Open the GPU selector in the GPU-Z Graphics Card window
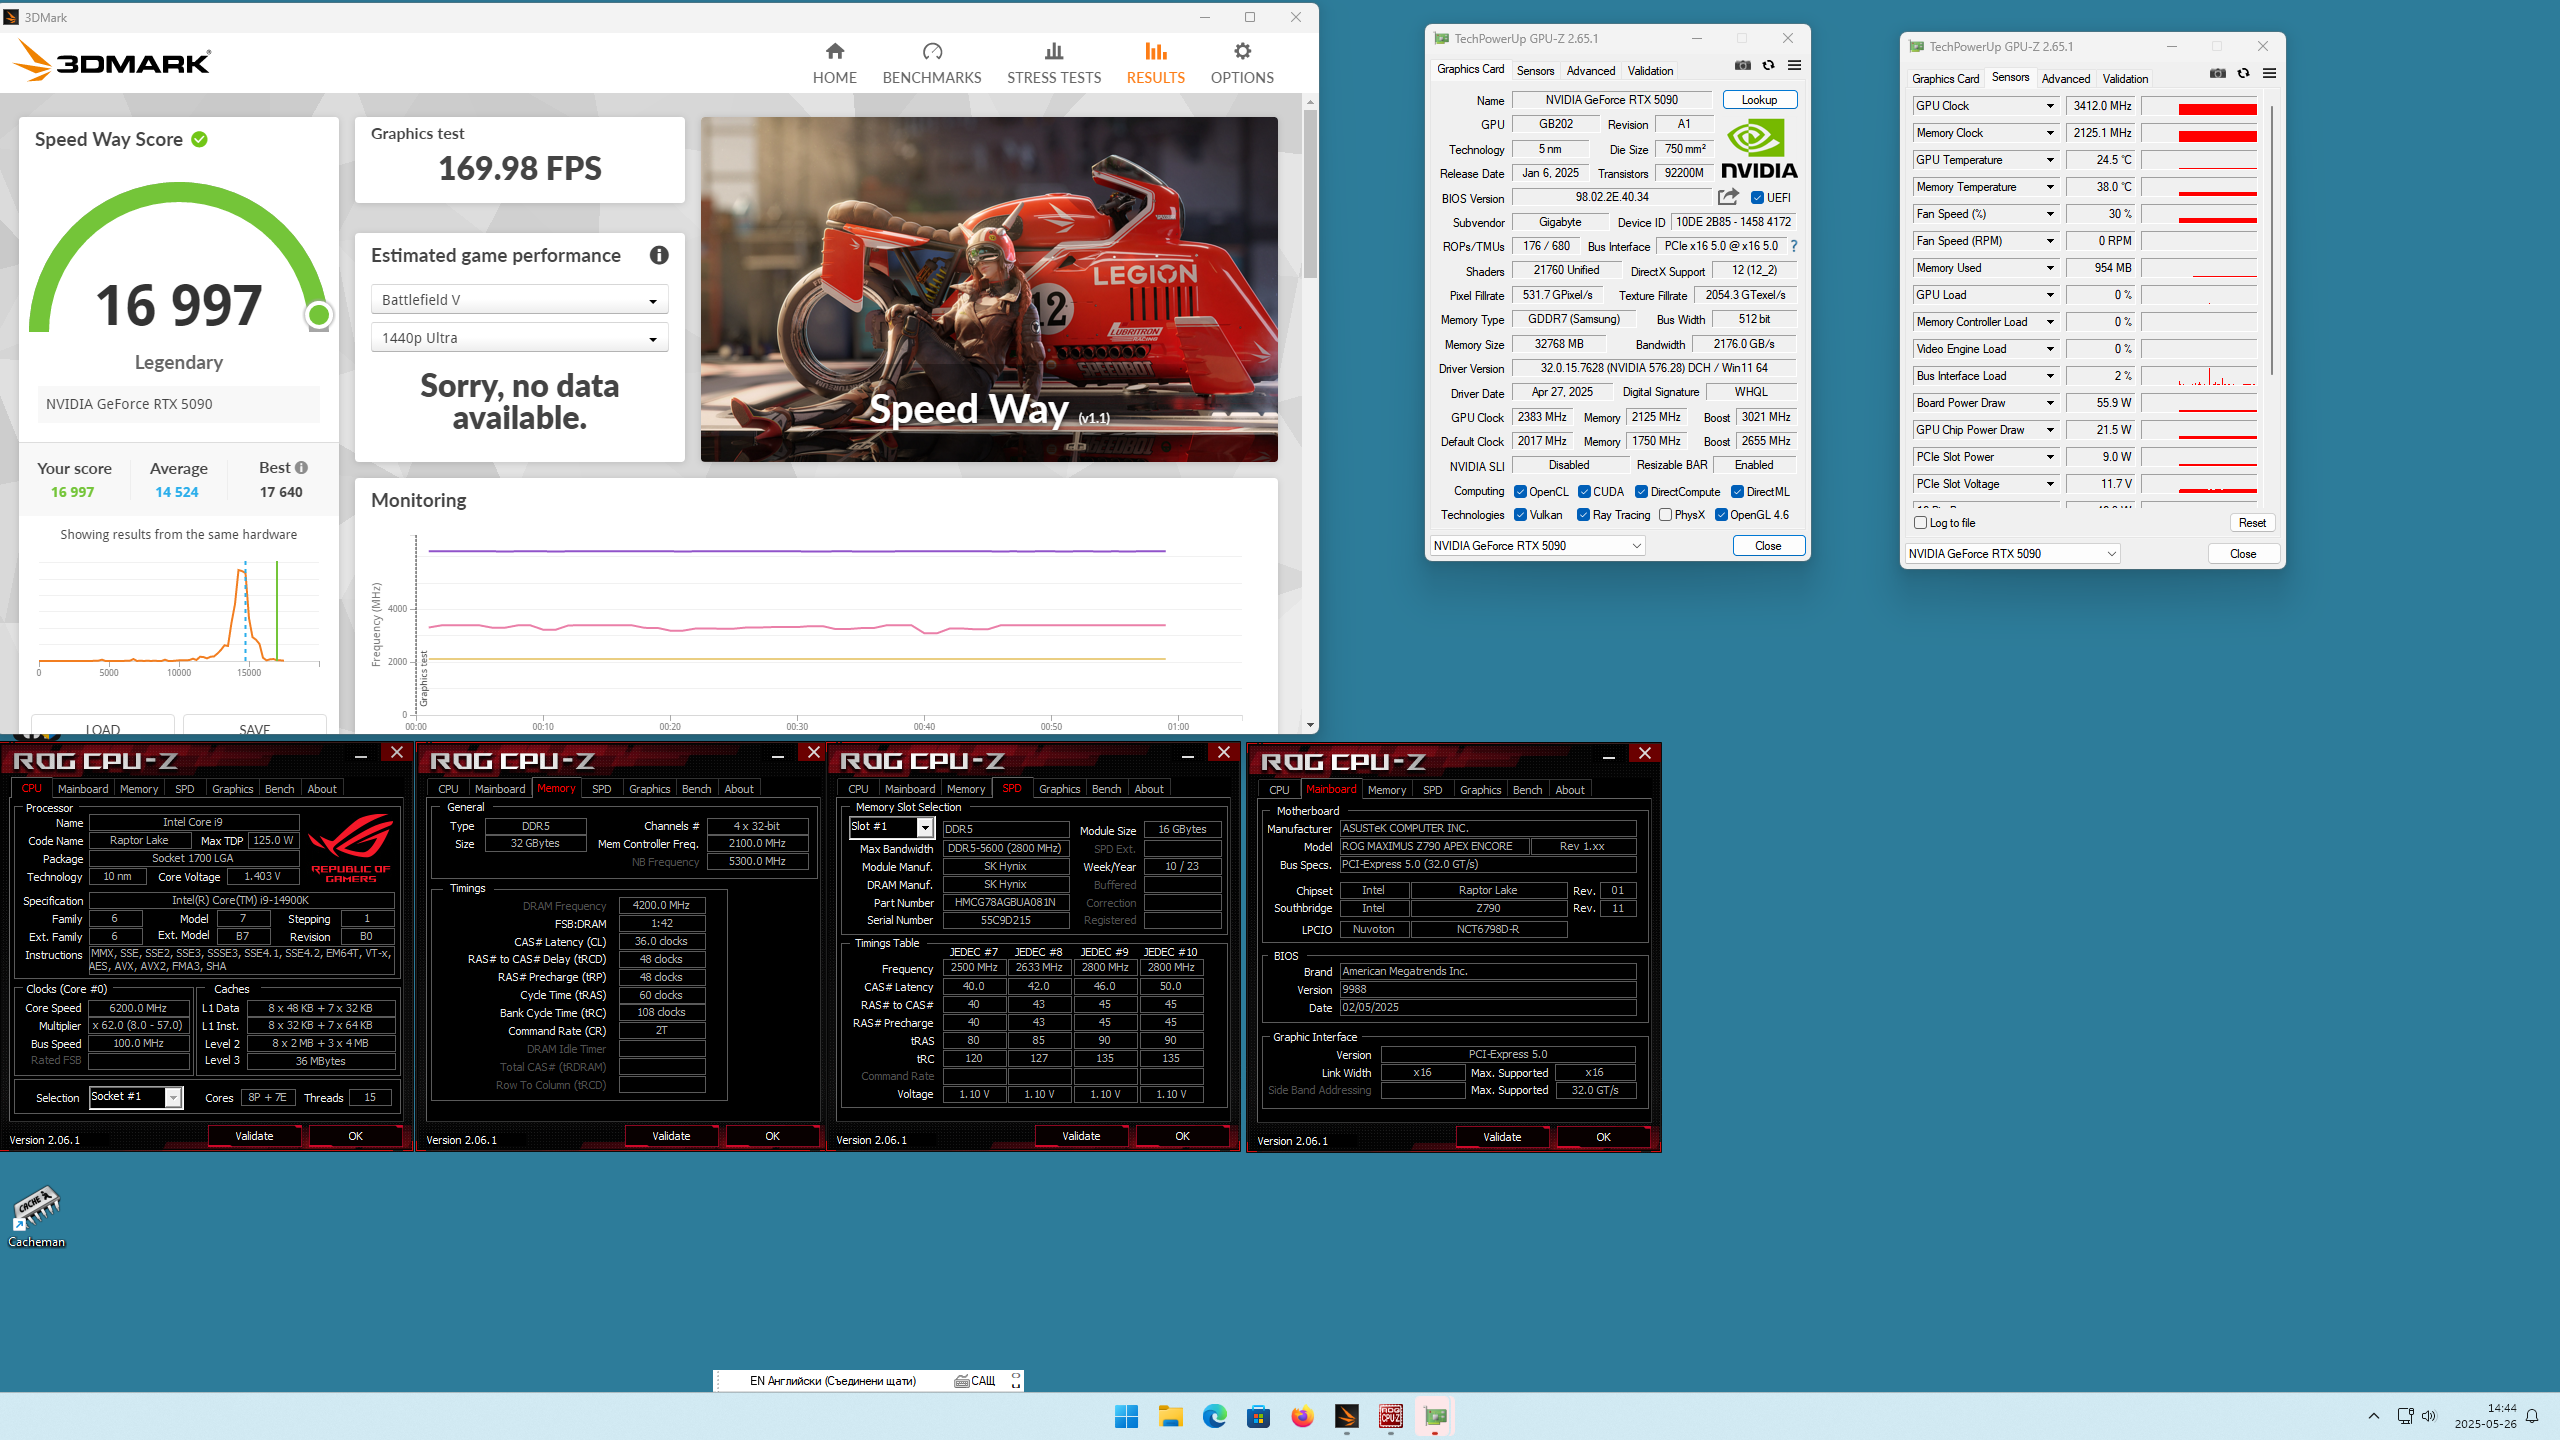The width and height of the screenshot is (2560, 1440). 1537,546
